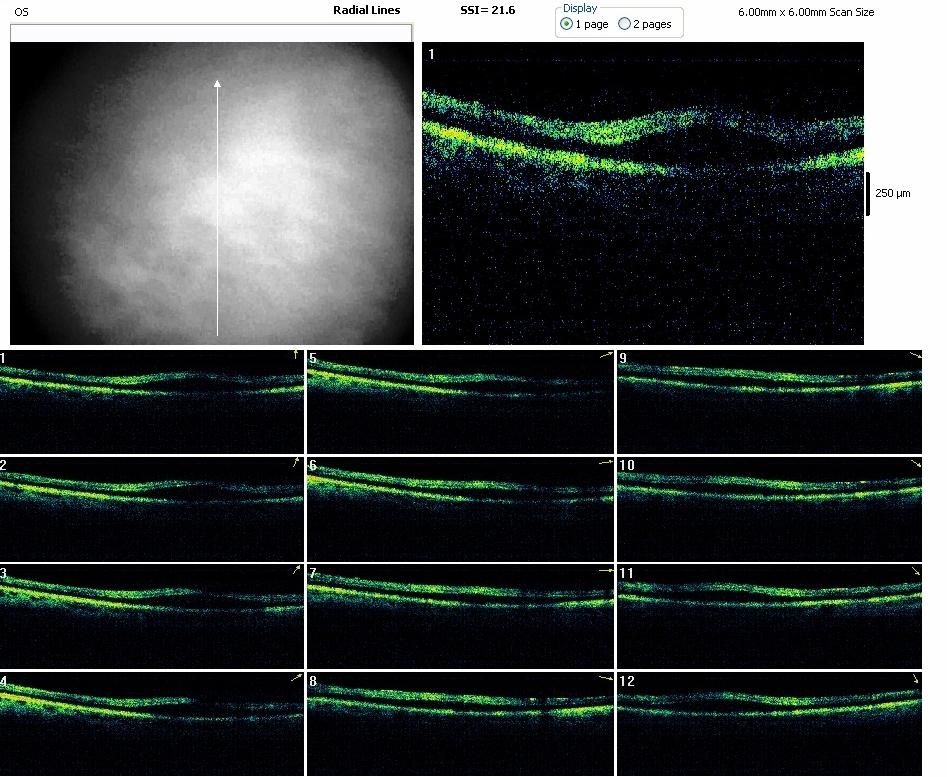
Task: Open radial scan thumbnail number 9
Action: [768, 401]
